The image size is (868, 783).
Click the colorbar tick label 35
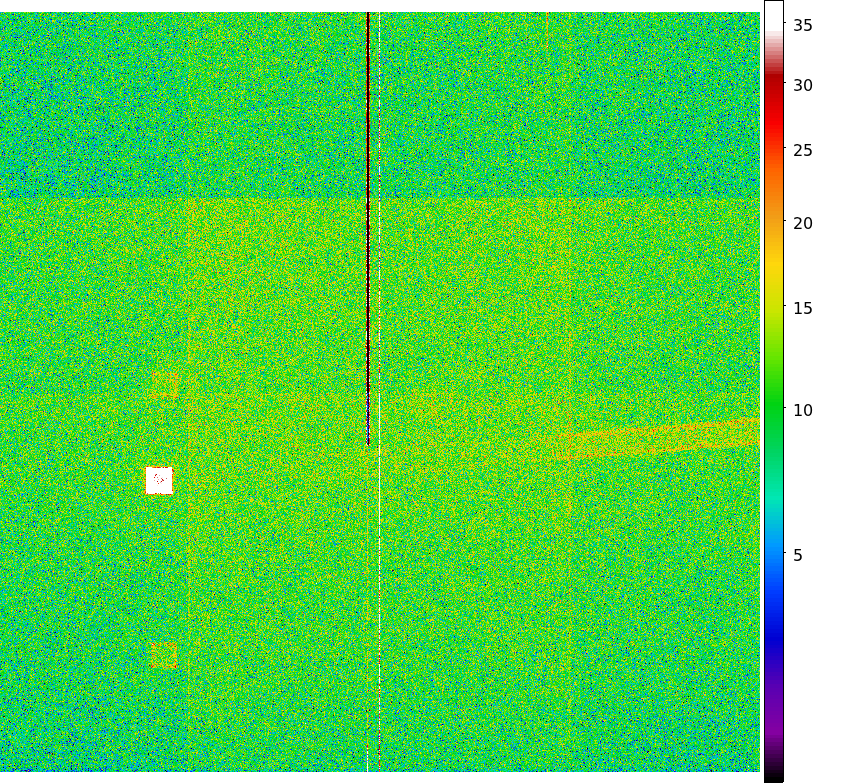point(803,26)
